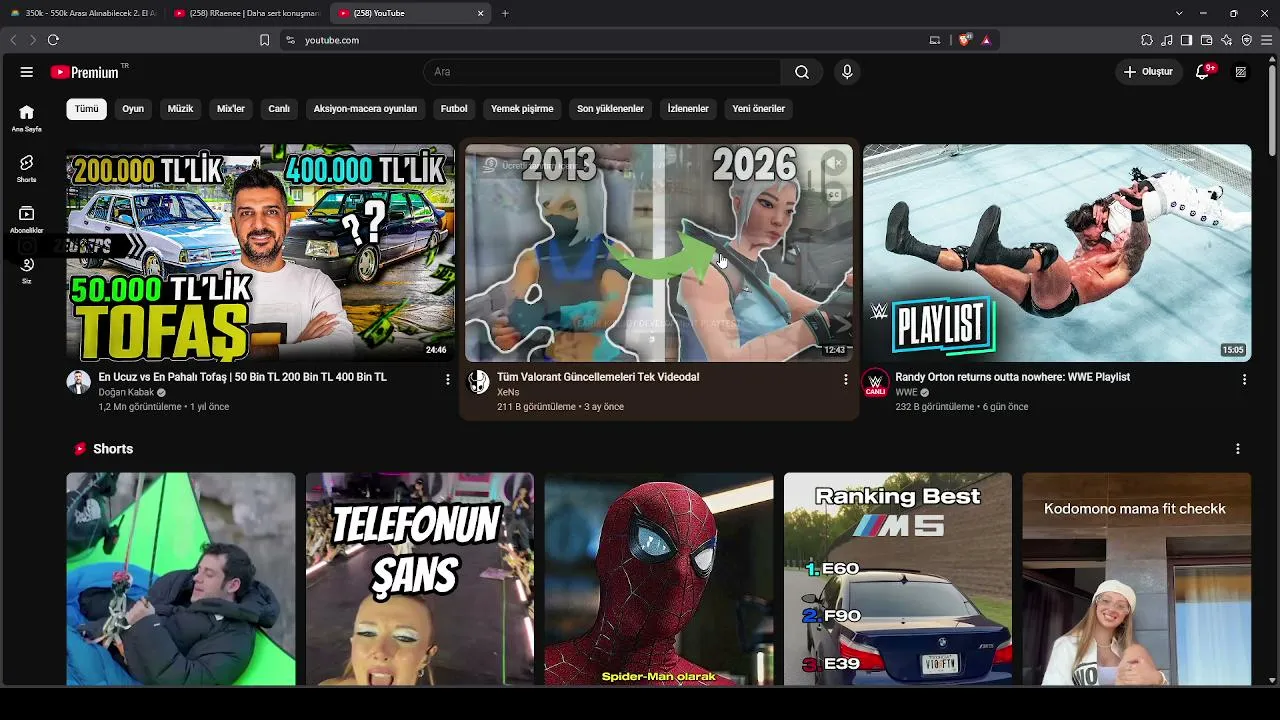This screenshot has height=720, width=1280.
Task: Open the tab search dropdown arrow
Action: pyautogui.click(x=1179, y=13)
